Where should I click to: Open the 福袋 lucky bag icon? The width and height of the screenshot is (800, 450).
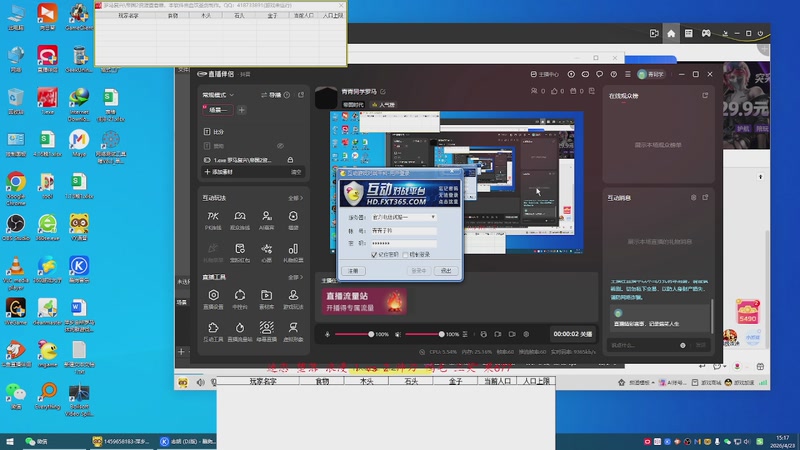tap(293, 220)
